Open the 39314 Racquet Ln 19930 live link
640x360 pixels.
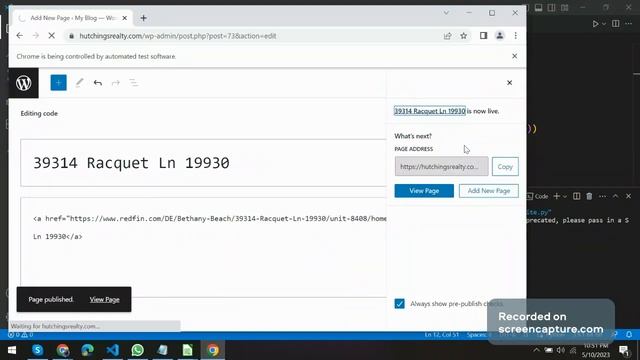tap(429, 111)
